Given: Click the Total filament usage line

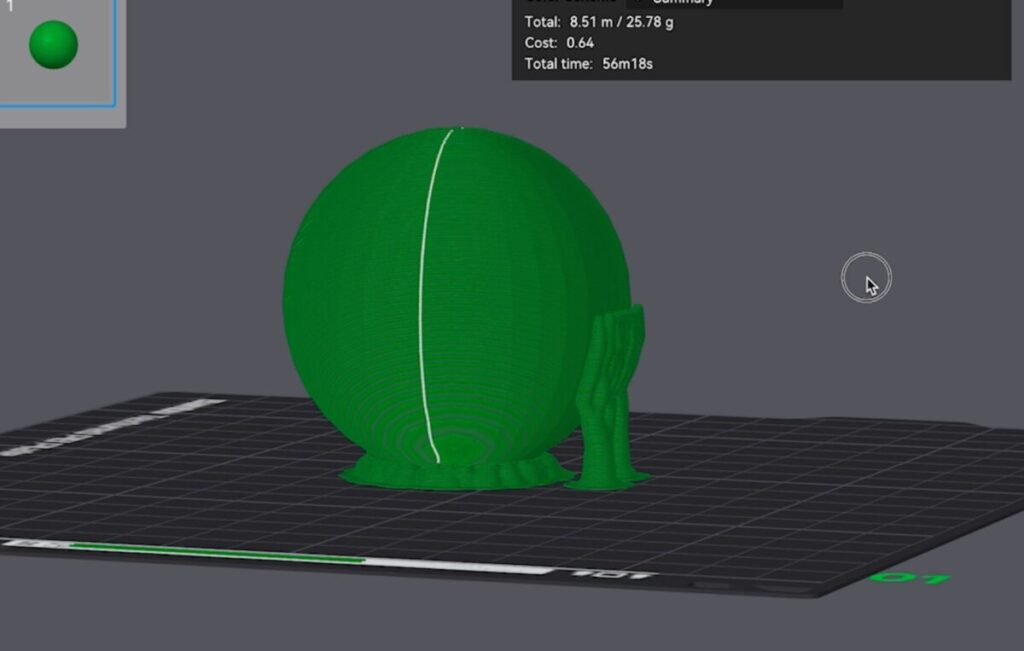Looking at the screenshot, I should pyautogui.click(x=598, y=22).
